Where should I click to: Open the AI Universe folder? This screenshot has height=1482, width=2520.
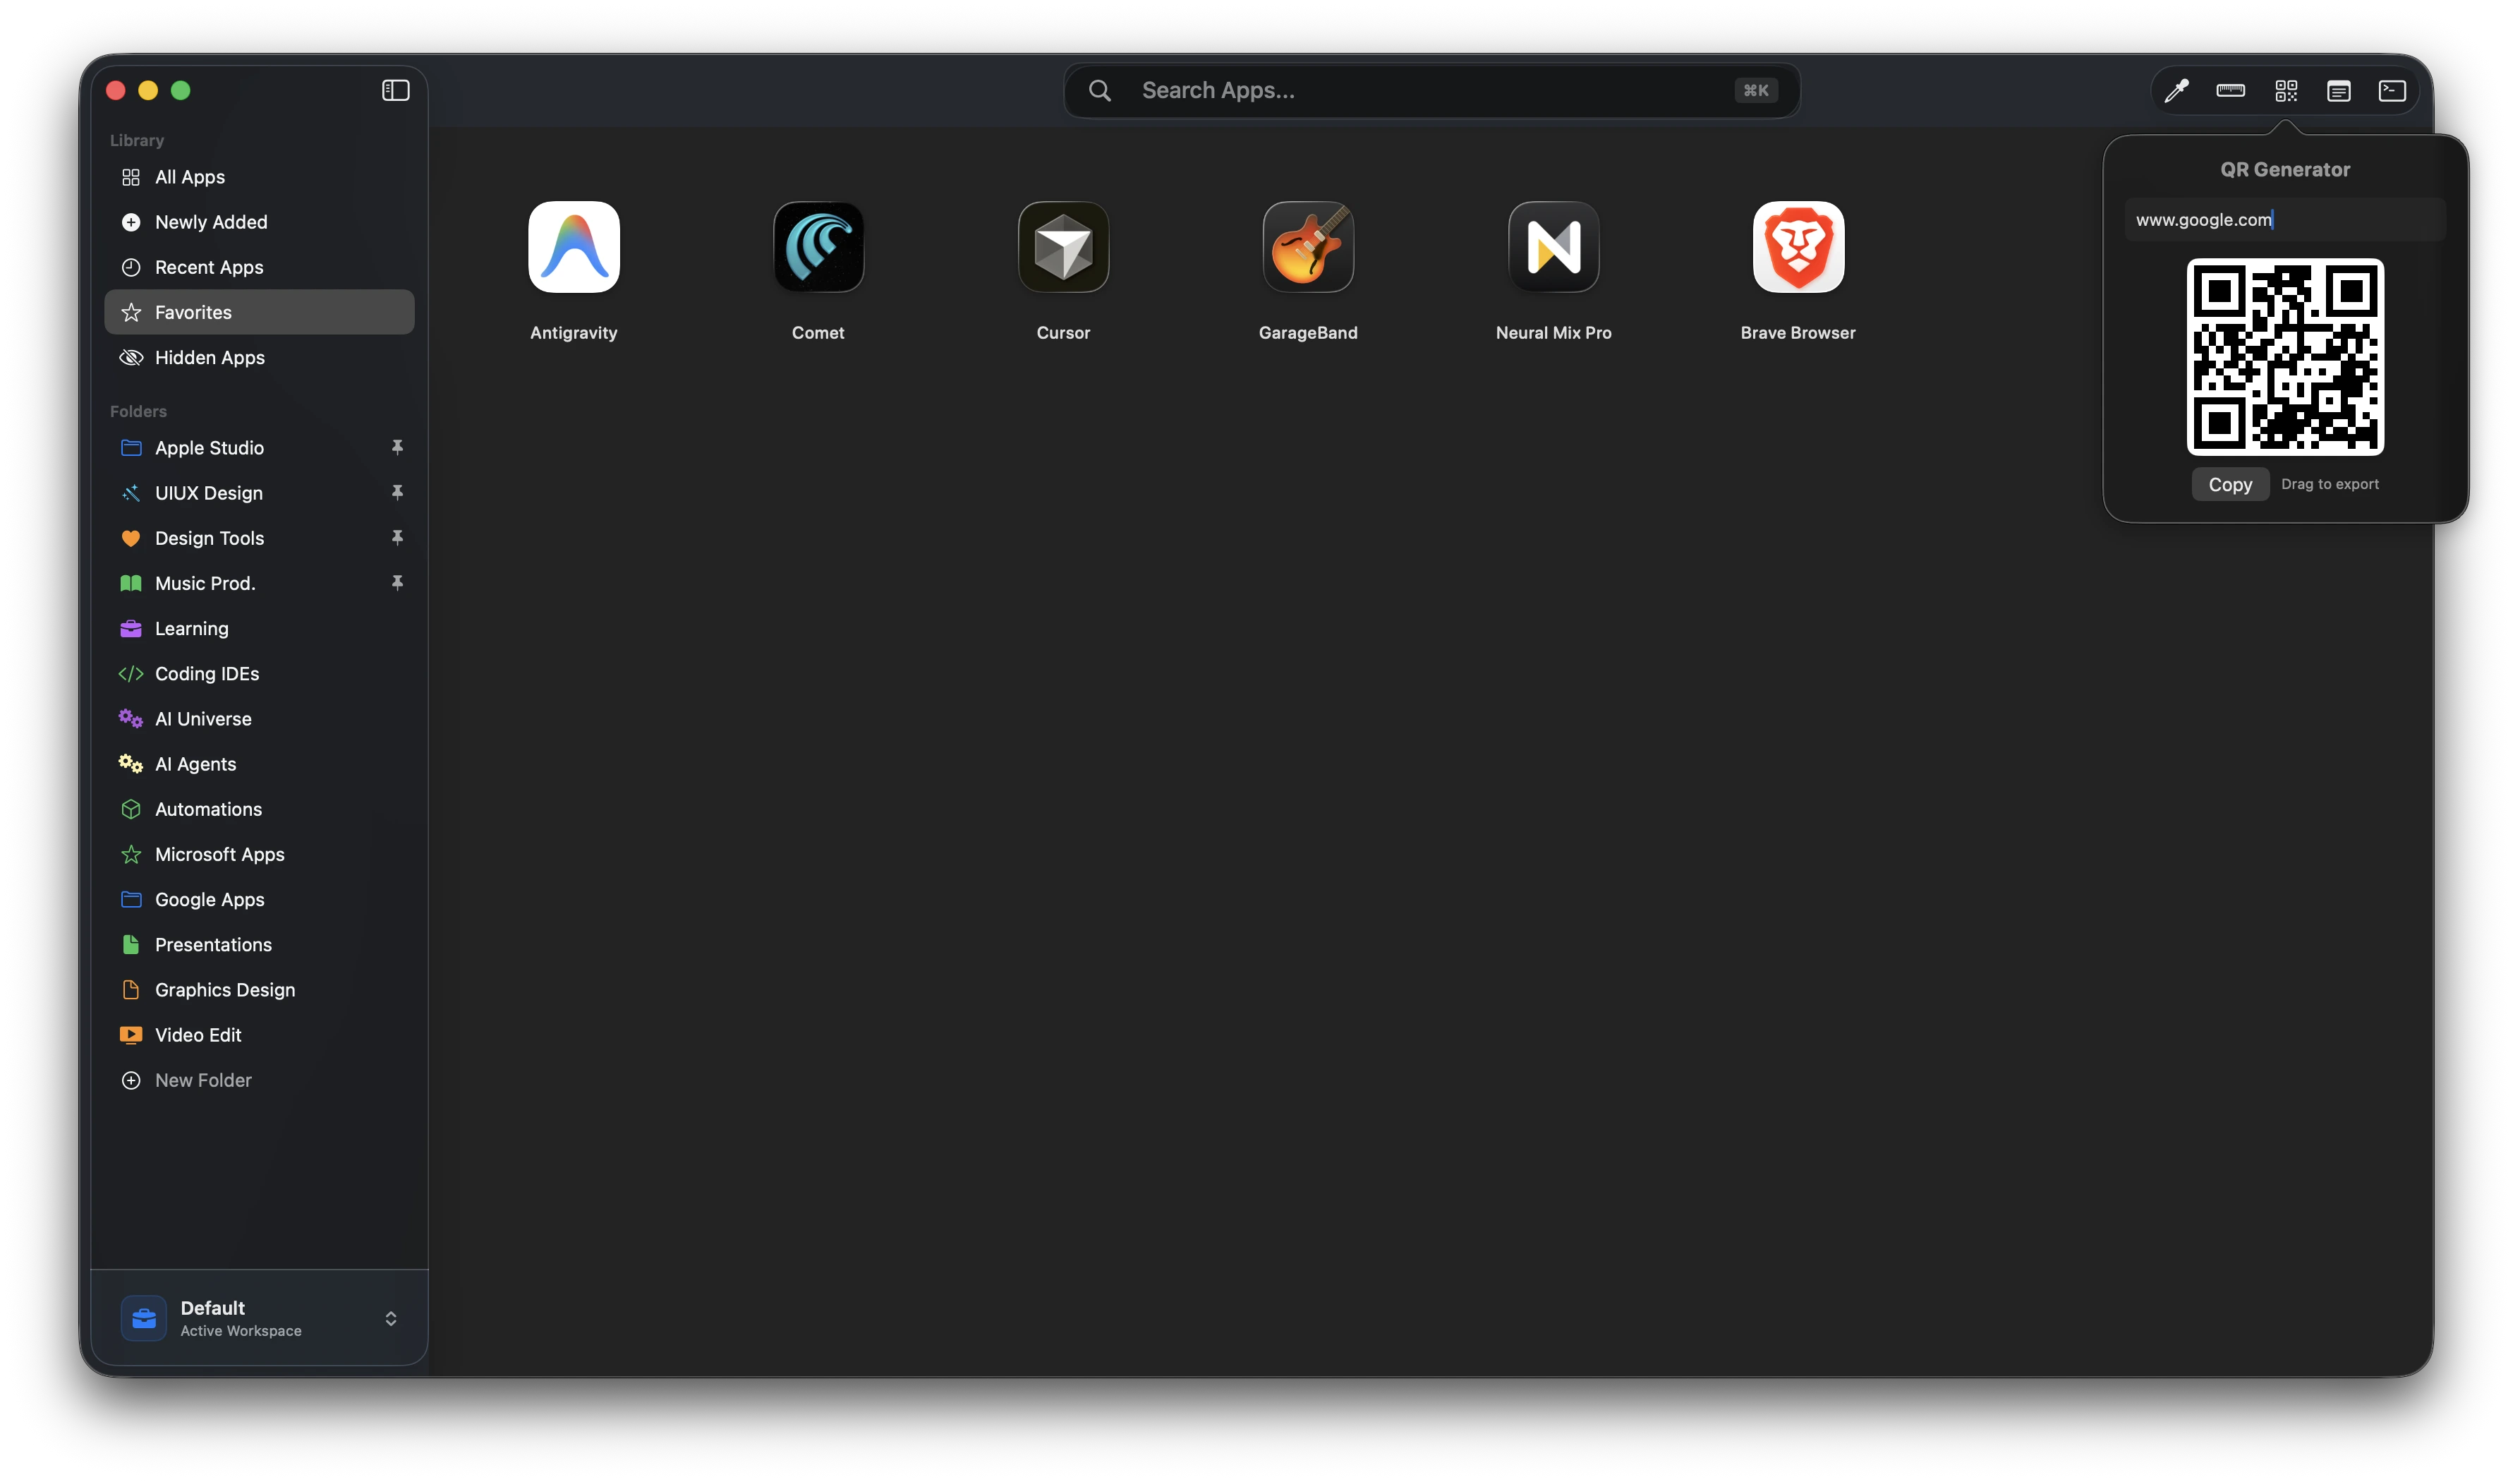(x=259, y=718)
